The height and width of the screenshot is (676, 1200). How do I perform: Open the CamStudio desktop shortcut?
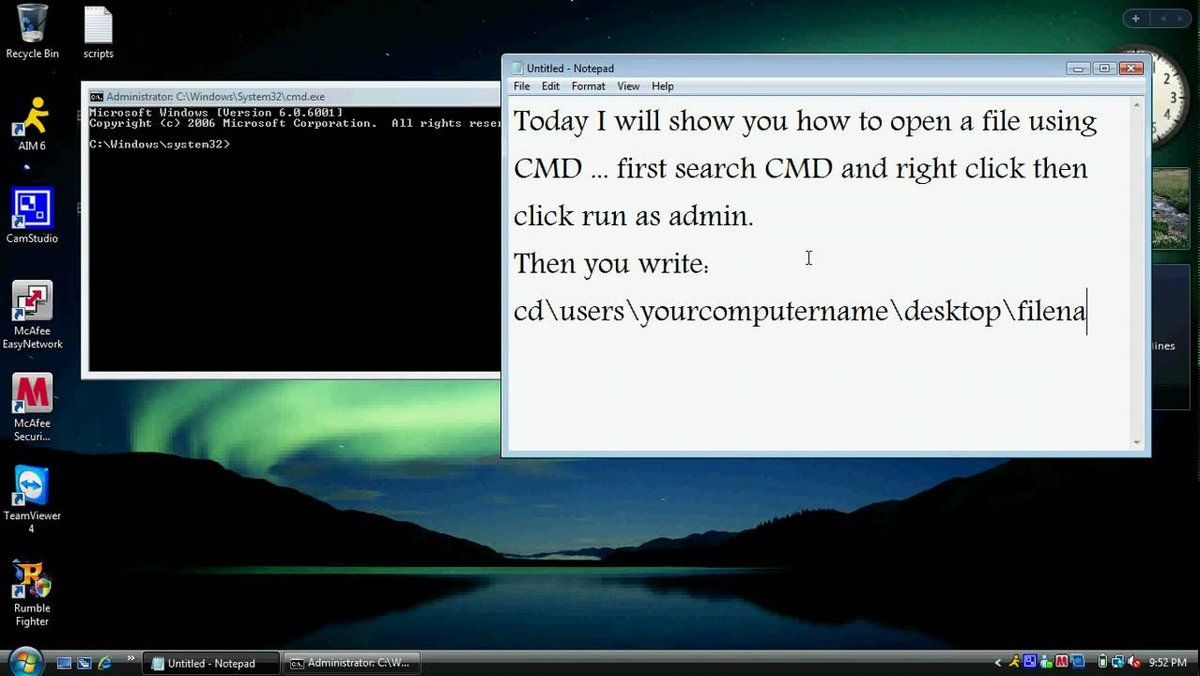pyautogui.click(x=32, y=210)
